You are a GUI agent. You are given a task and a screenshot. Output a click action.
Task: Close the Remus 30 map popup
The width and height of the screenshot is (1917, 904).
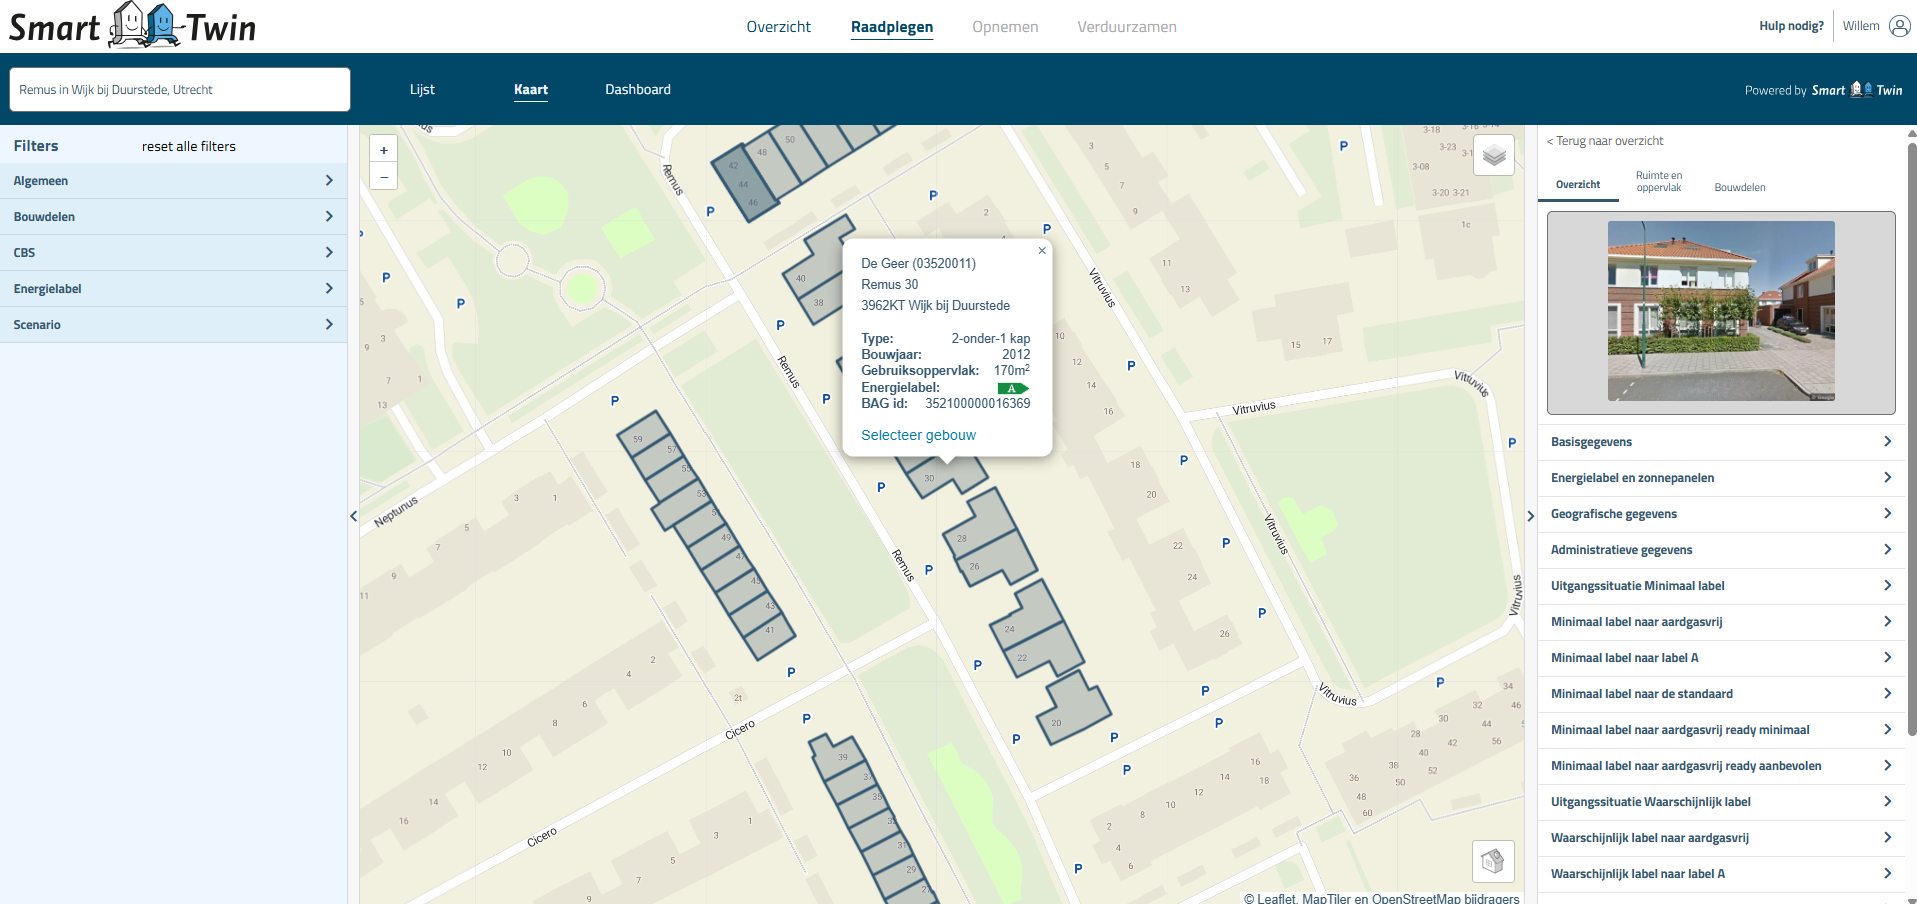tap(1042, 251)
